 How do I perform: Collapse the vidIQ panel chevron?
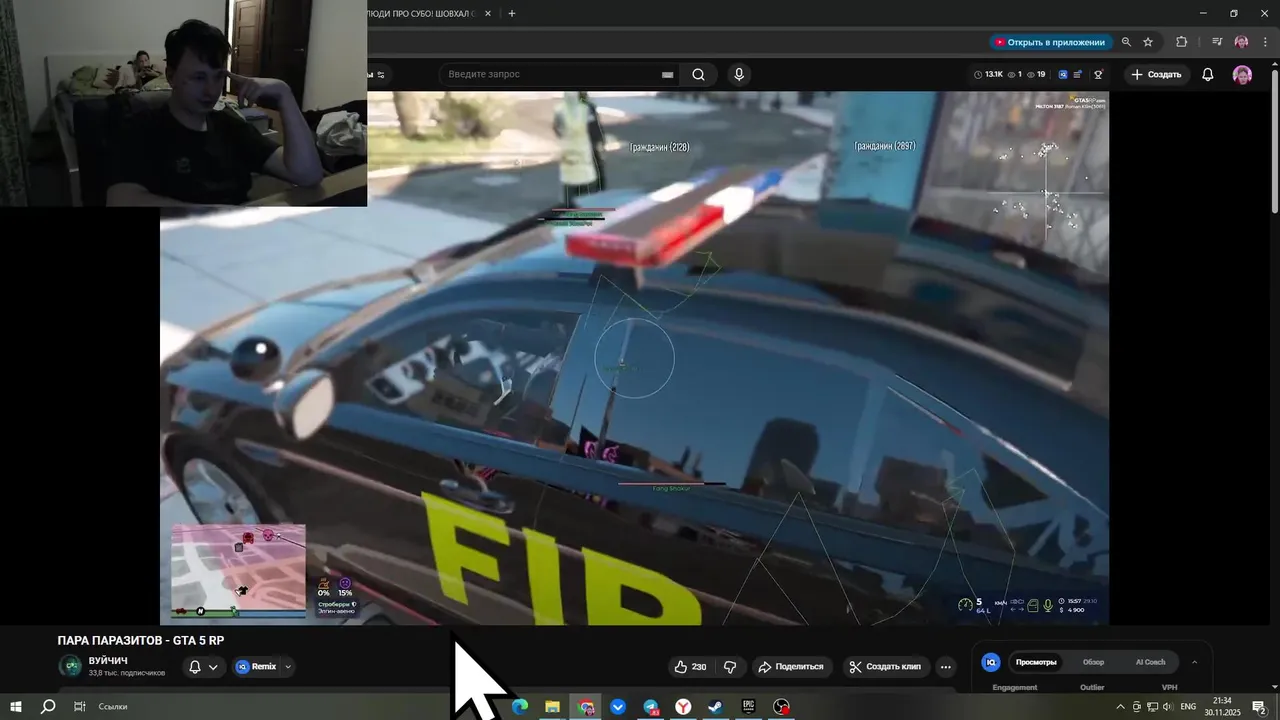point(1194,662)
